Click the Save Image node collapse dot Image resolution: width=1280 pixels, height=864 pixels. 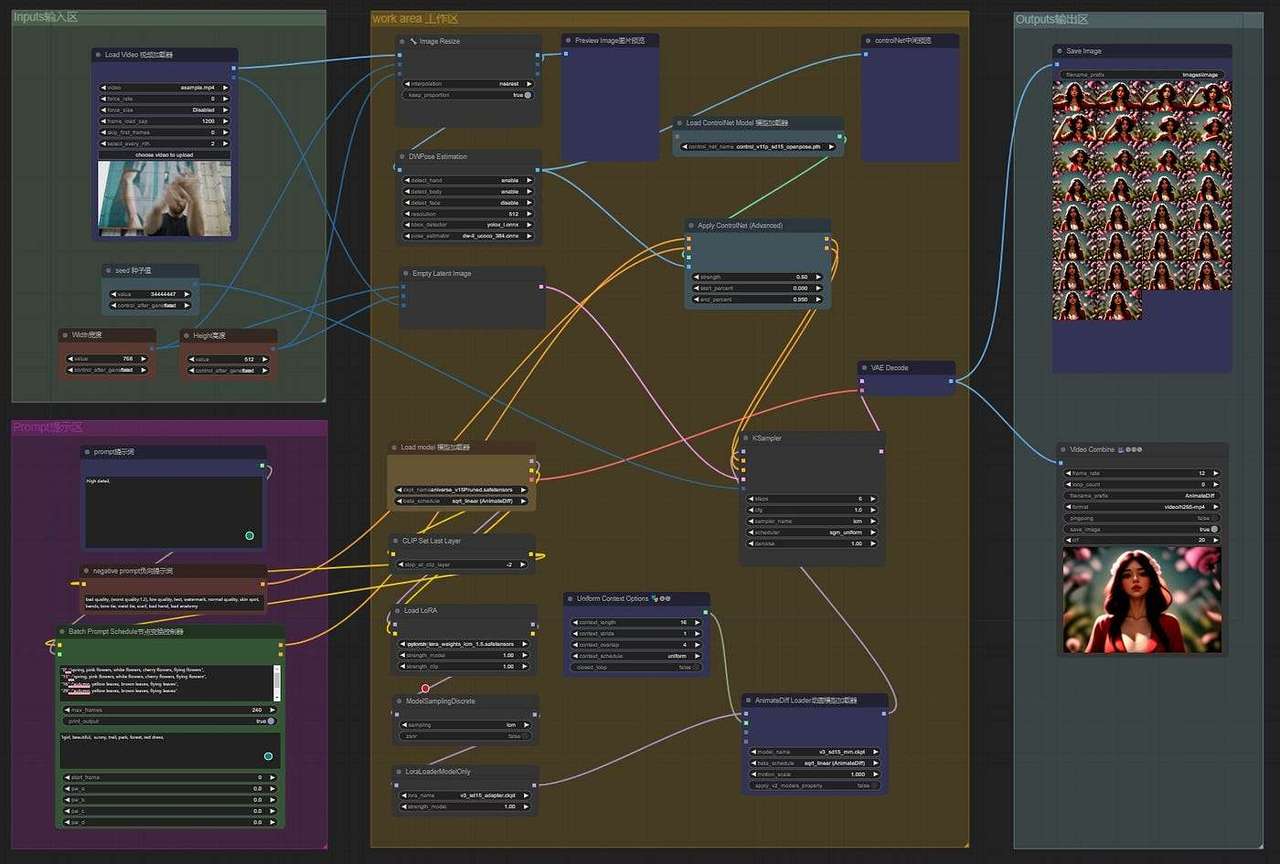coord(1060,51)
